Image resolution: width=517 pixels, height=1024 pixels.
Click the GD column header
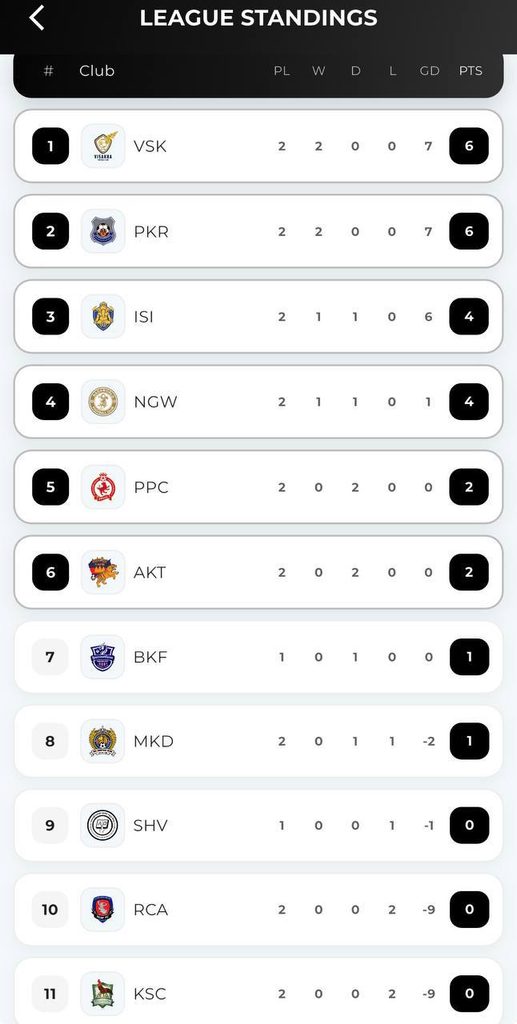tap(429, 71)
